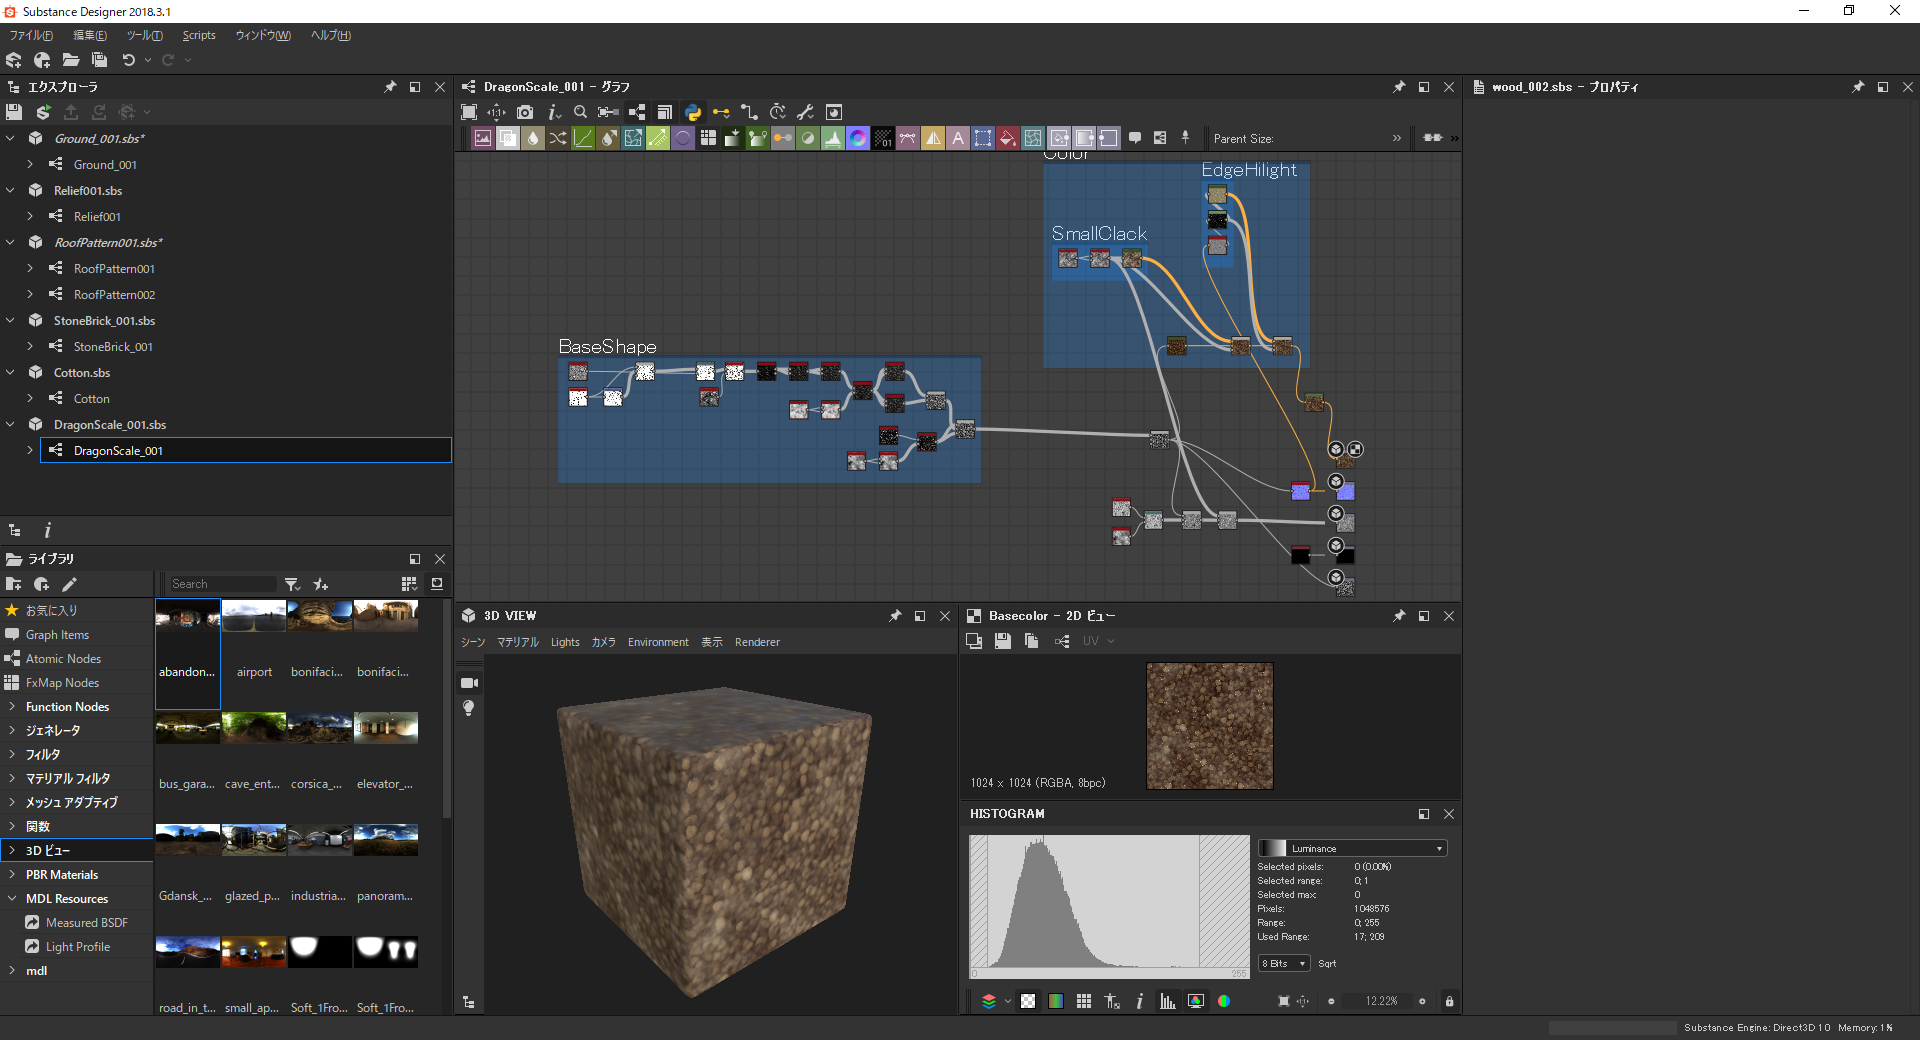
Task: Expand the PBR Materials library category
Action: [12, 874]
